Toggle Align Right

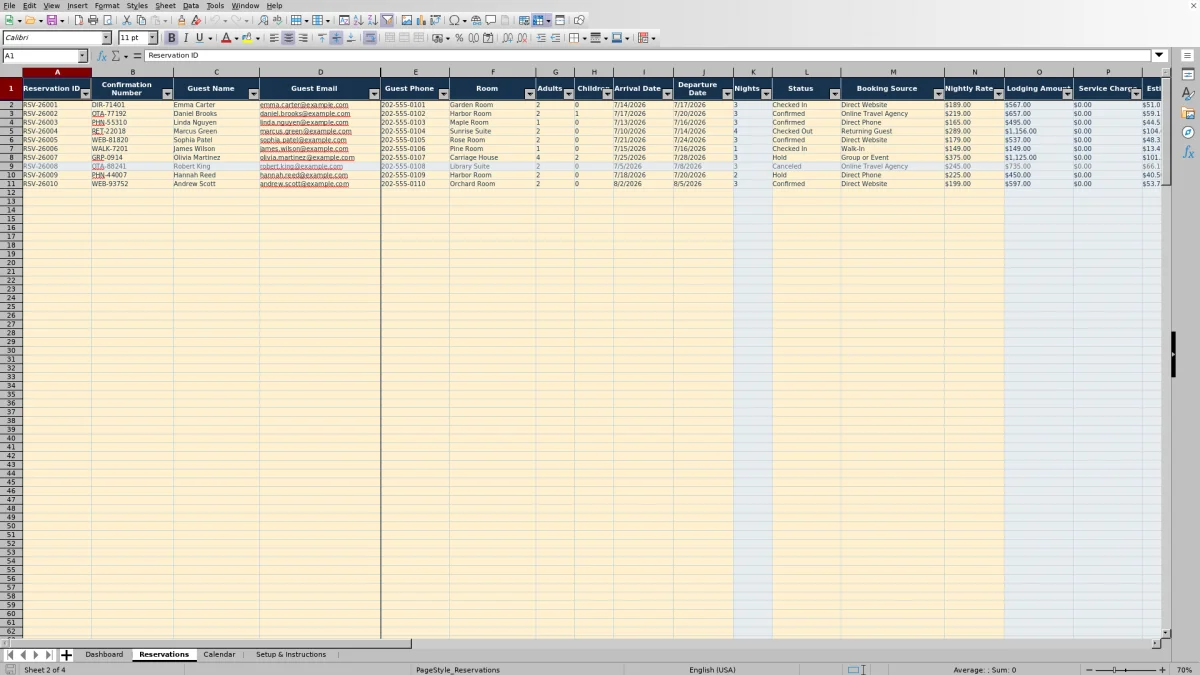tap(302, 38)
